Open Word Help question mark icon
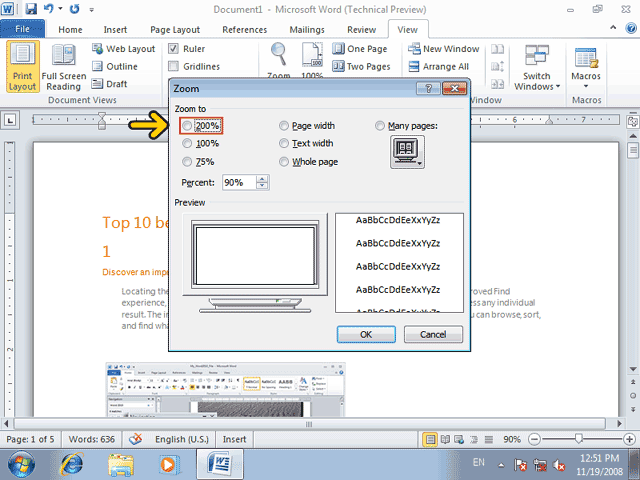 [x=631, y=28]
